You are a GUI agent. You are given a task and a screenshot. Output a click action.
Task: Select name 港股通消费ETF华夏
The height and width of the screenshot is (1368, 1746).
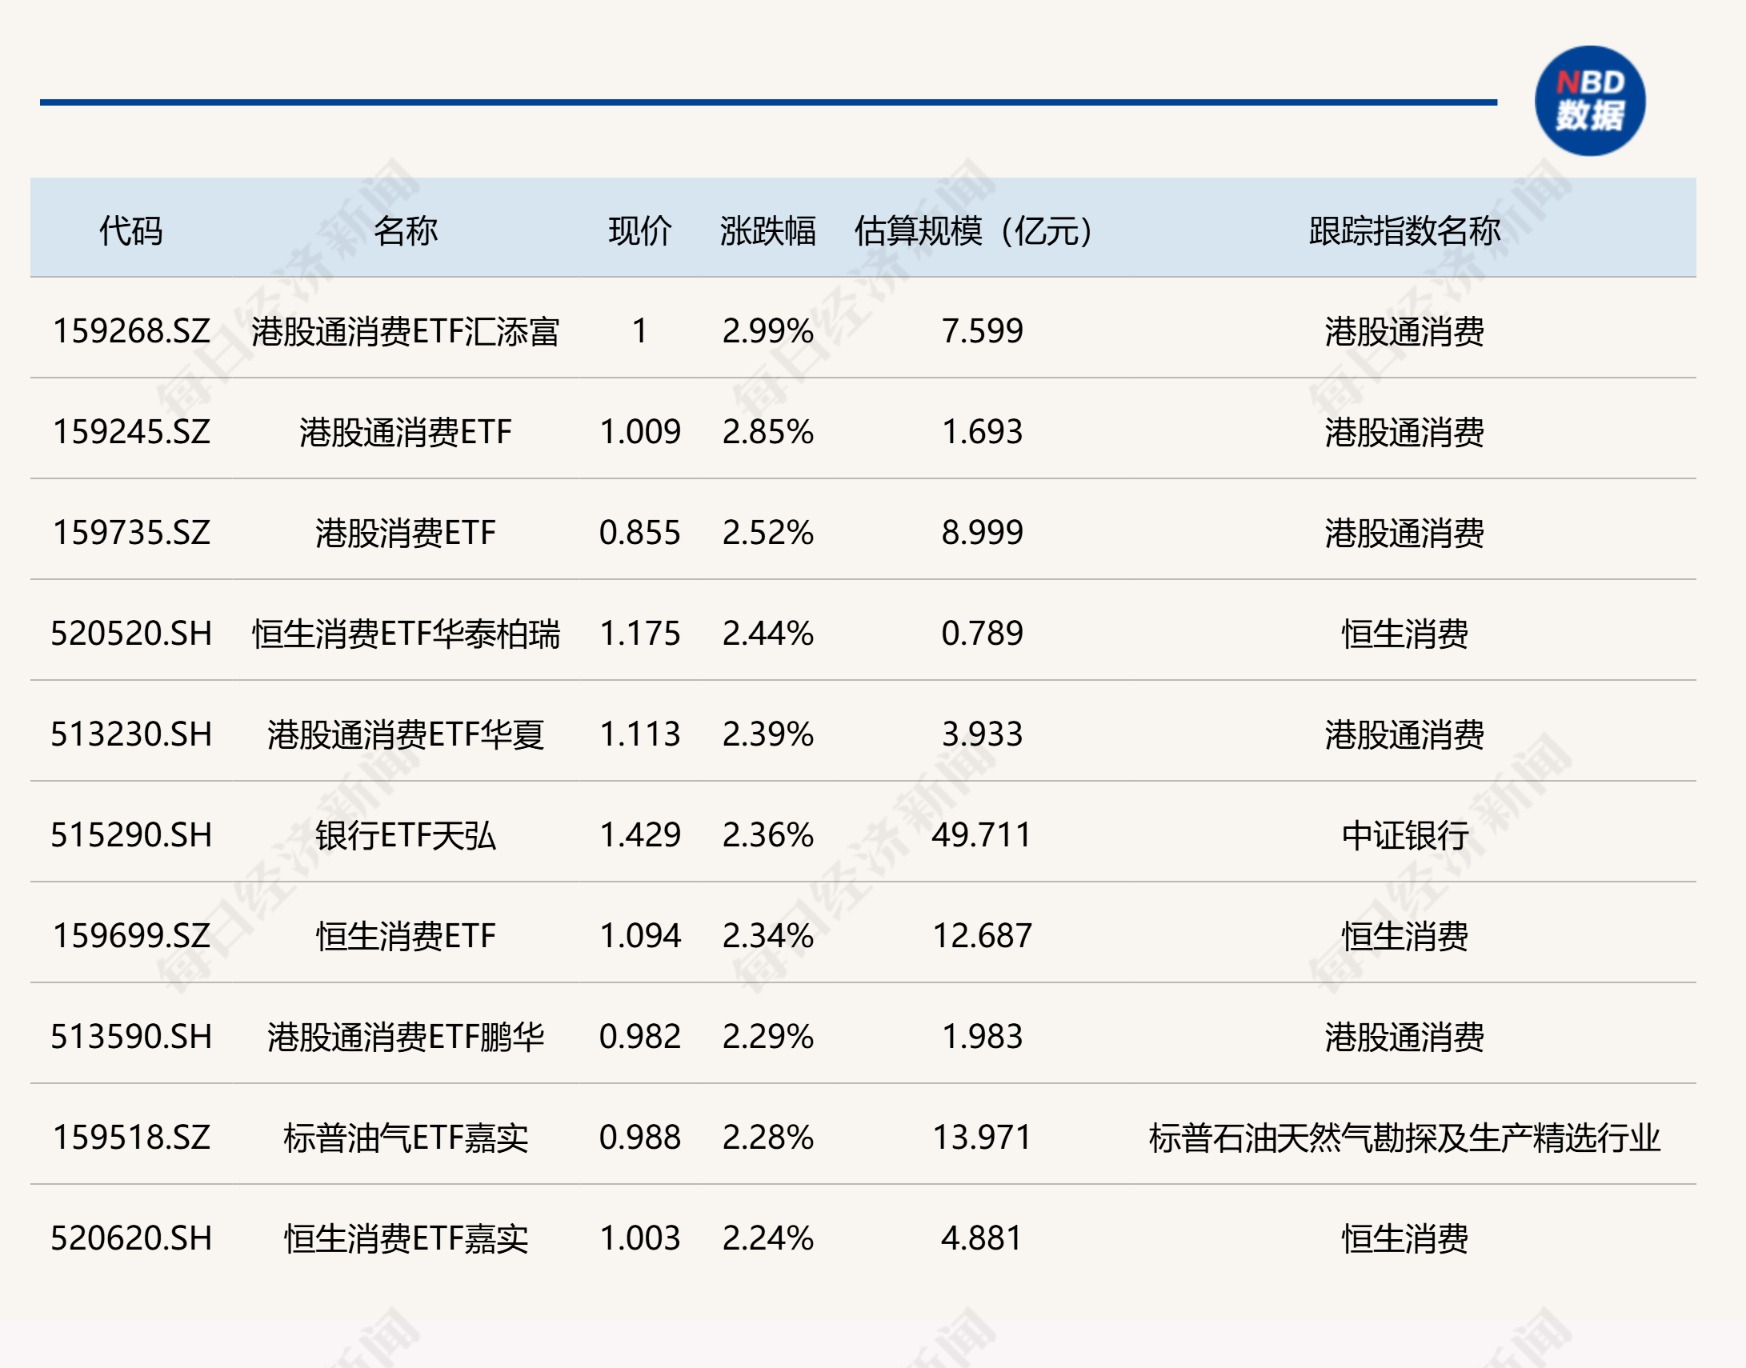point(405,735)
